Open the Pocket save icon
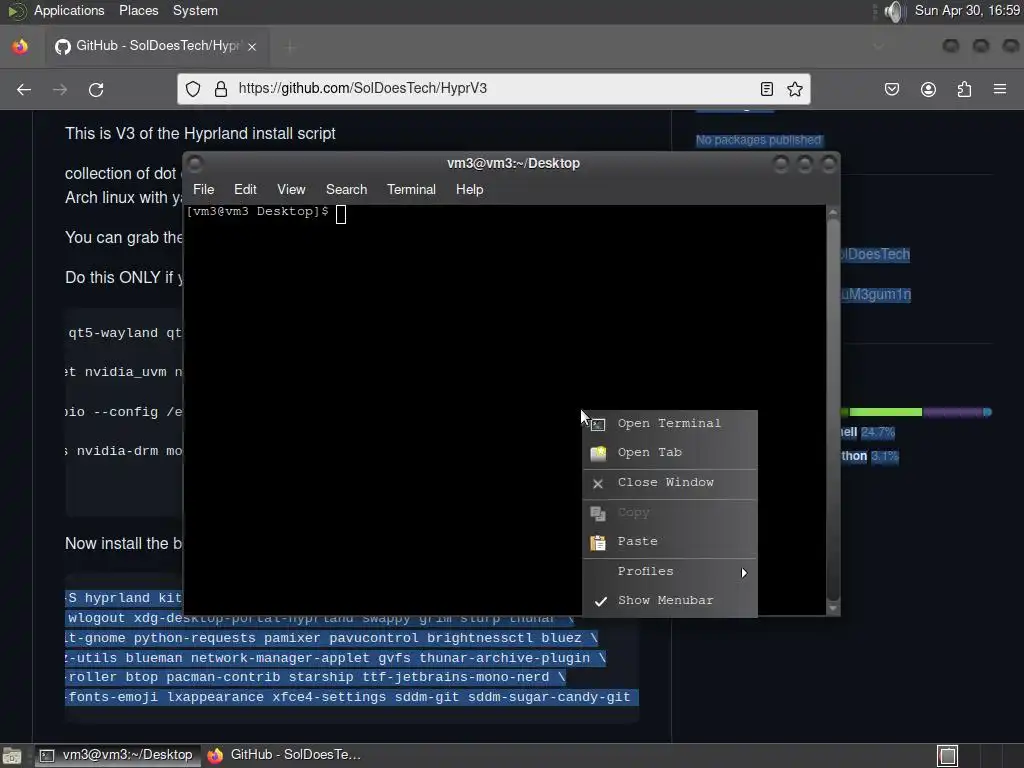Image resolution: width=1024 pixels, height=768 pixels. [891, 89]
